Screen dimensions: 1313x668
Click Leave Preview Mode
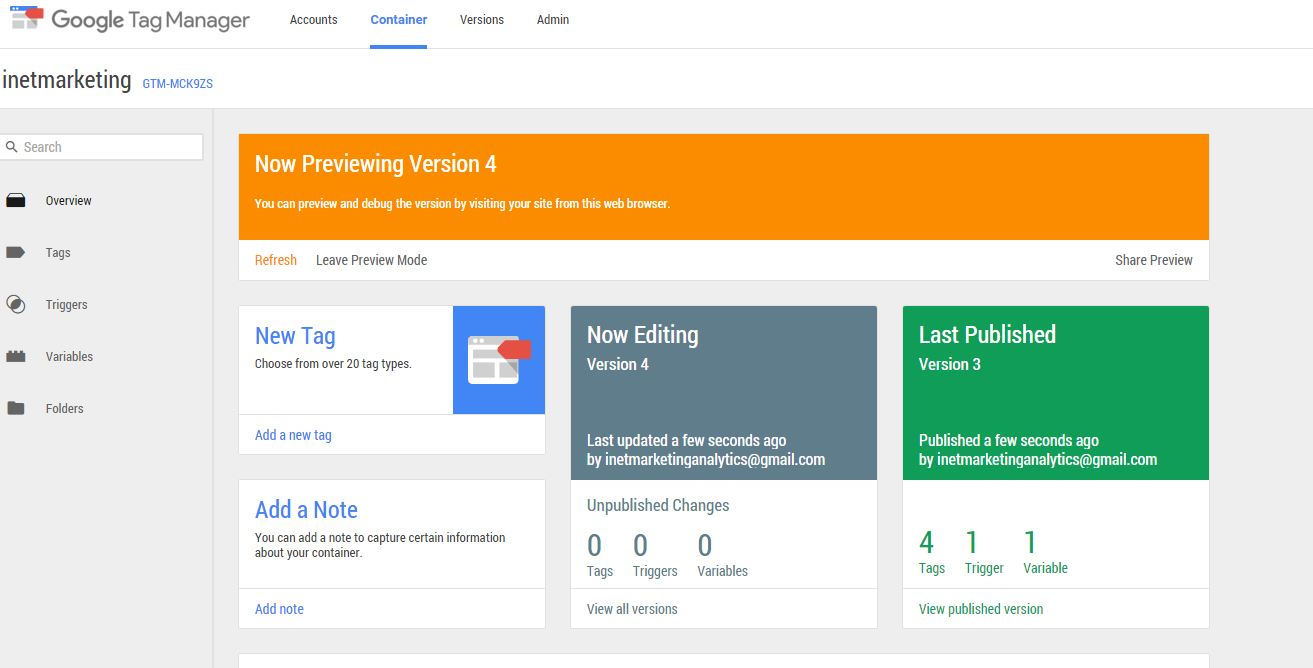(371, 260)
